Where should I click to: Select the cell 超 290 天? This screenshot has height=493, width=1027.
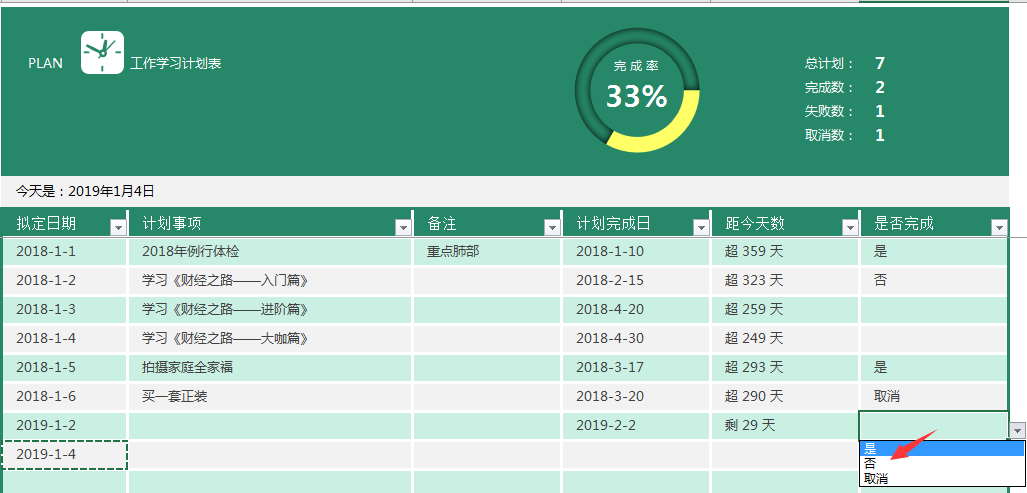point(785,396)
